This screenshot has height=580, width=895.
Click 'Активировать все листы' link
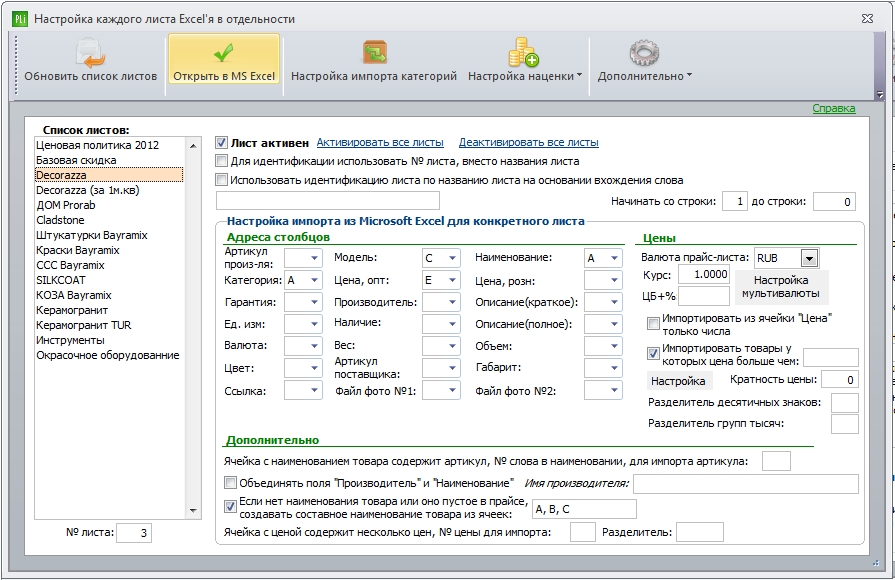coord(380,142)
